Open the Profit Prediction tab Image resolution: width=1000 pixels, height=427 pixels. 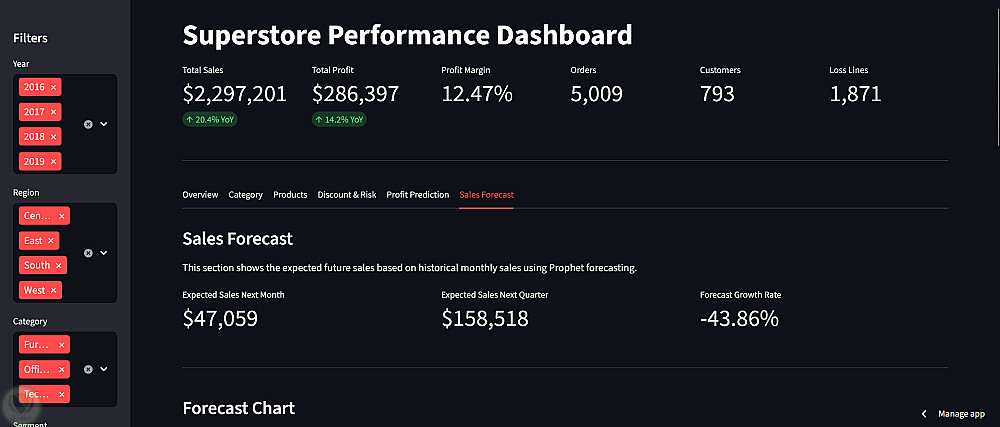click(417, 195)
